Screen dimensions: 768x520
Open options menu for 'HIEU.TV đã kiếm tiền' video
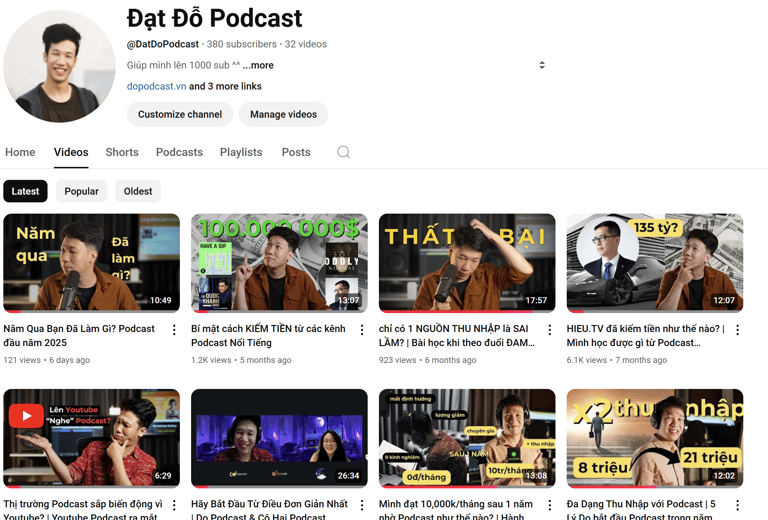737,330
